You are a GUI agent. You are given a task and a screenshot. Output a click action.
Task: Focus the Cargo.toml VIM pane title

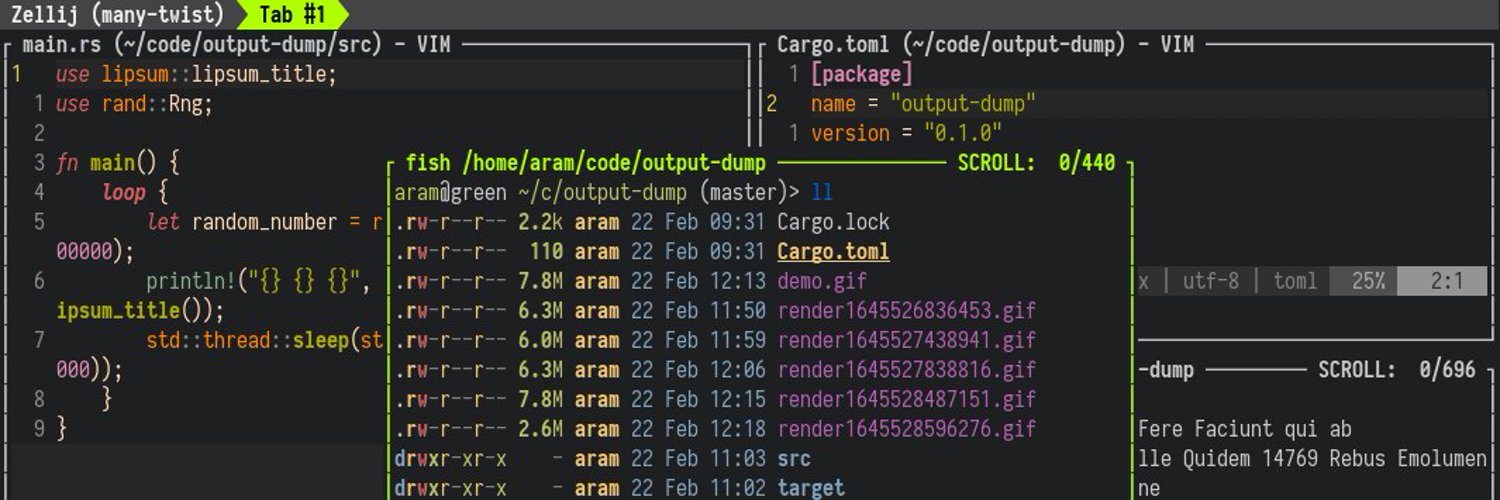tap(985, 44)
